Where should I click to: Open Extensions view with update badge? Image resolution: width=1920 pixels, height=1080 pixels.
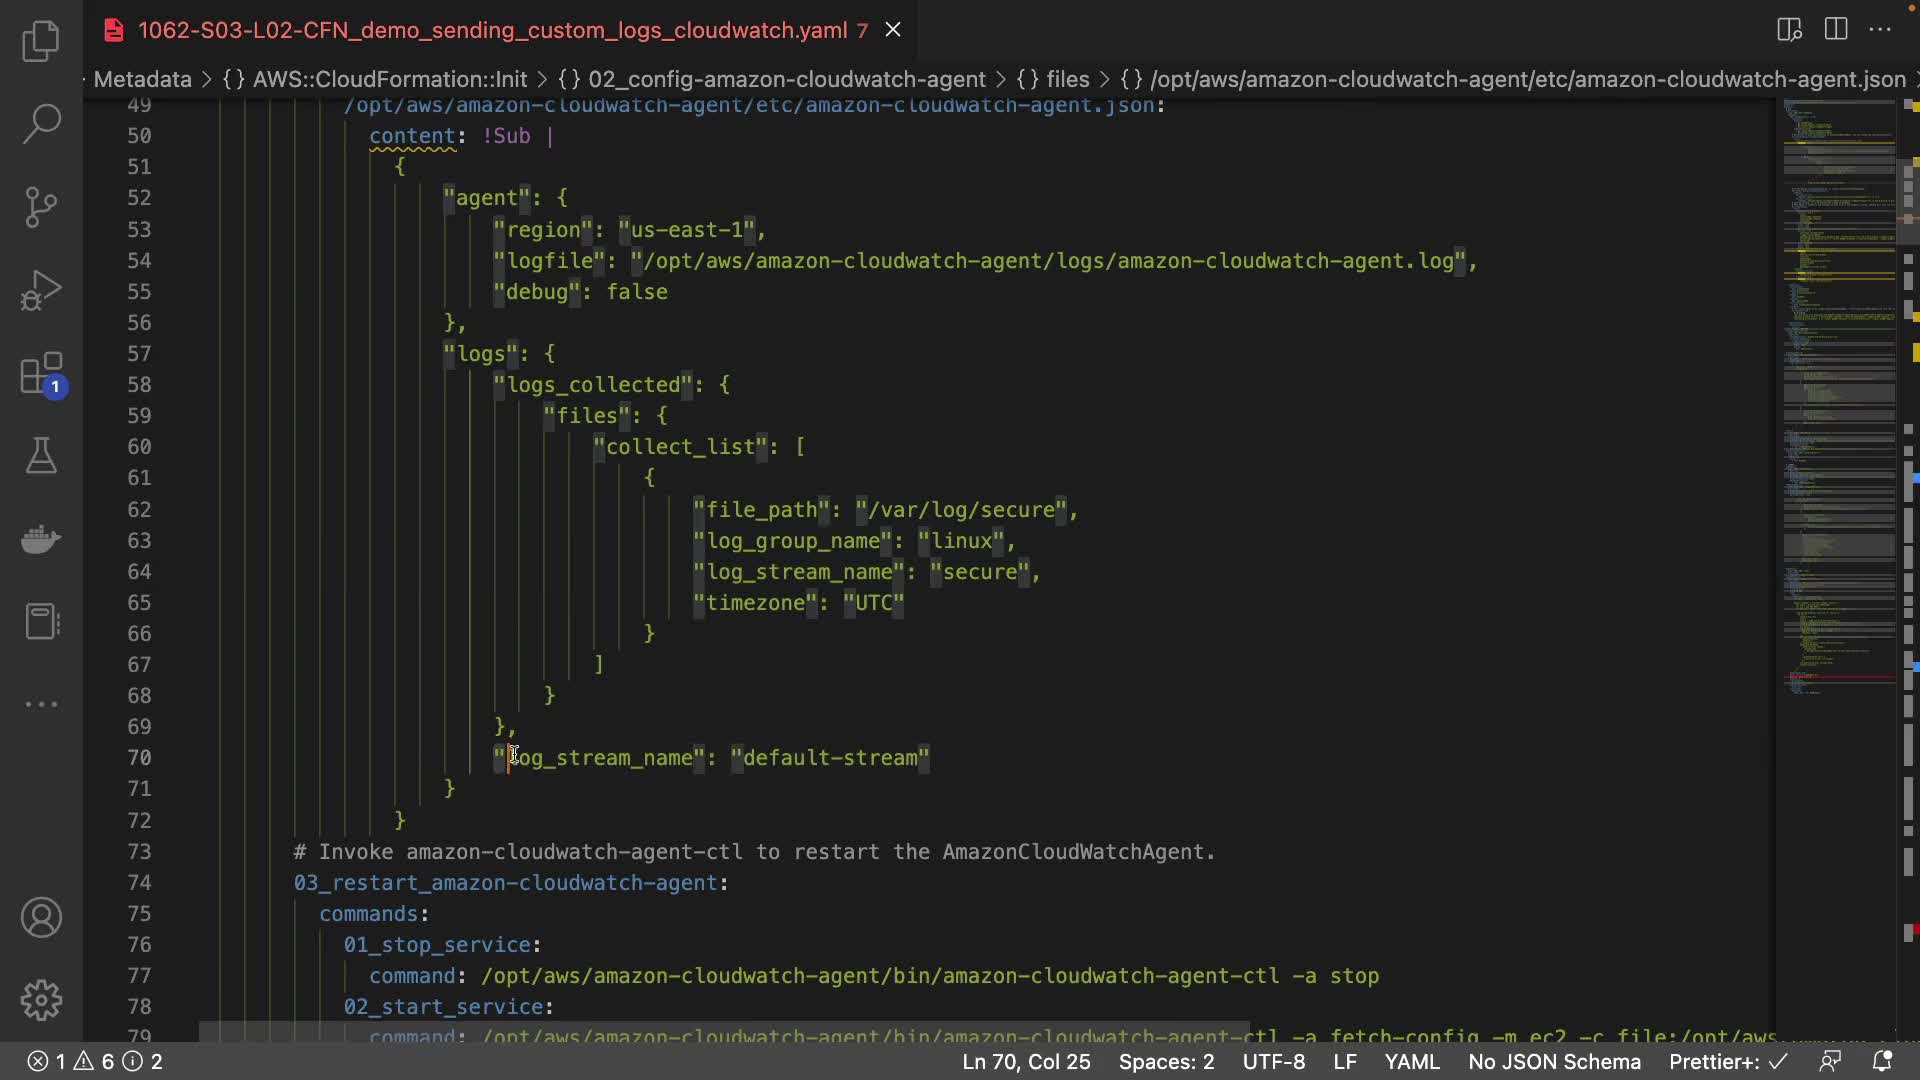(41, 375)
